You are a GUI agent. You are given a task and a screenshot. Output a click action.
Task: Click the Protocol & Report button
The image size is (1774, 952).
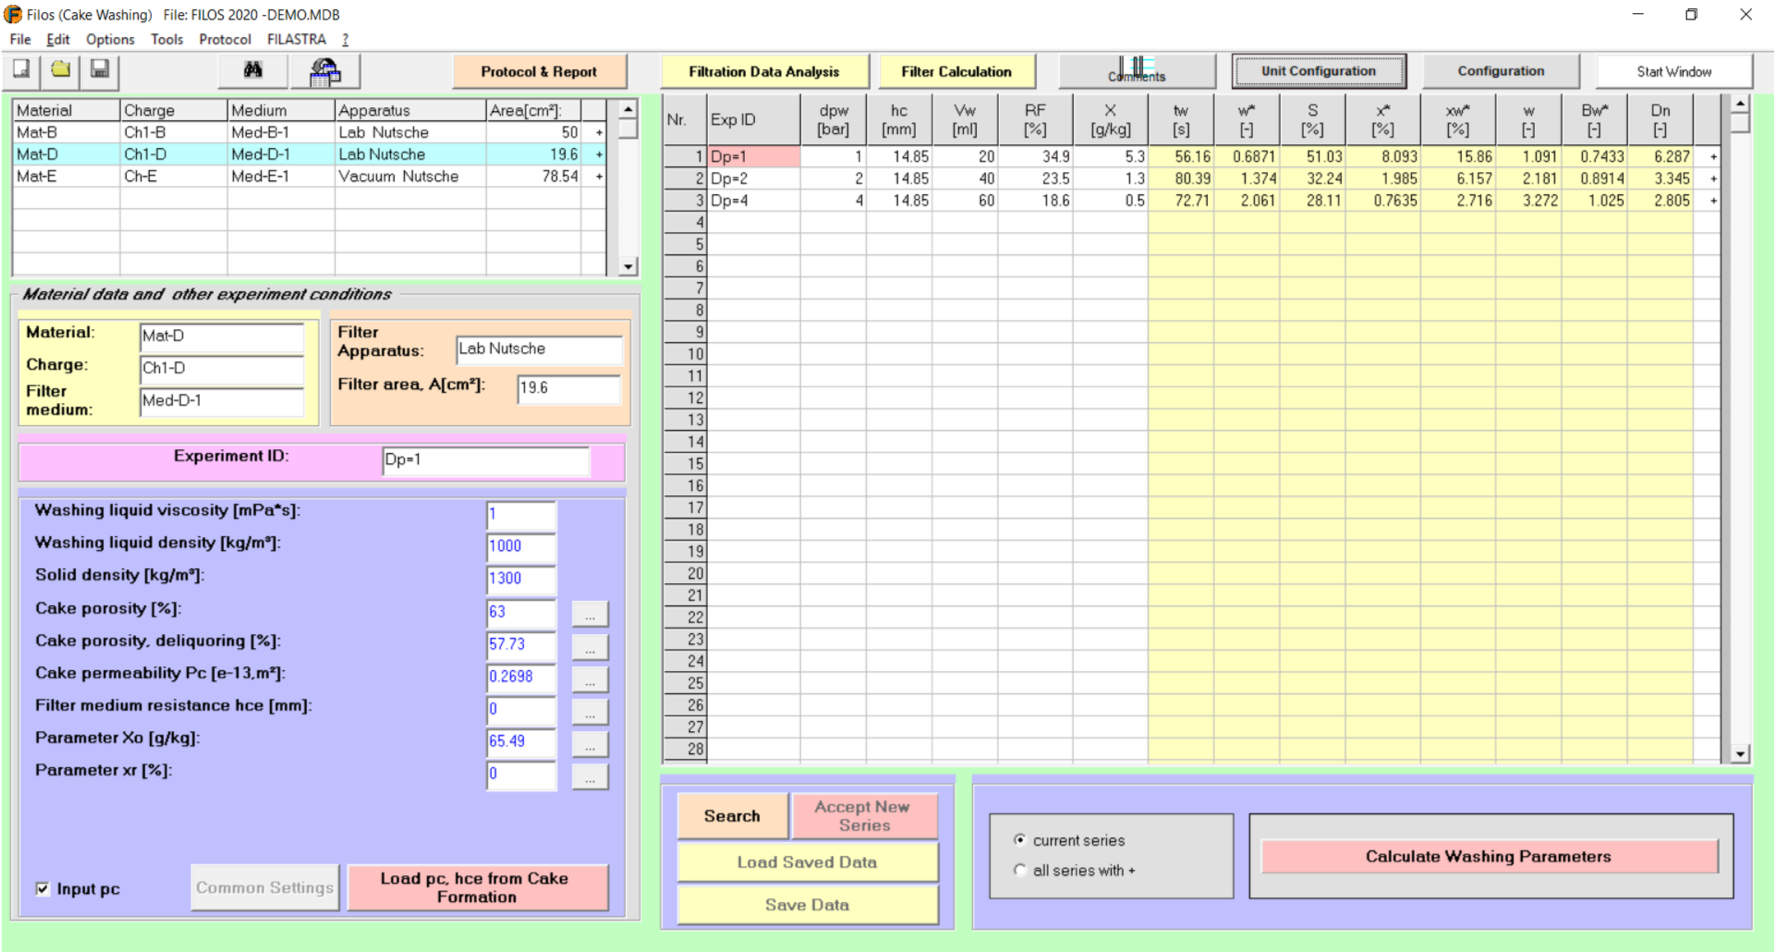click(x=539, y=71)
